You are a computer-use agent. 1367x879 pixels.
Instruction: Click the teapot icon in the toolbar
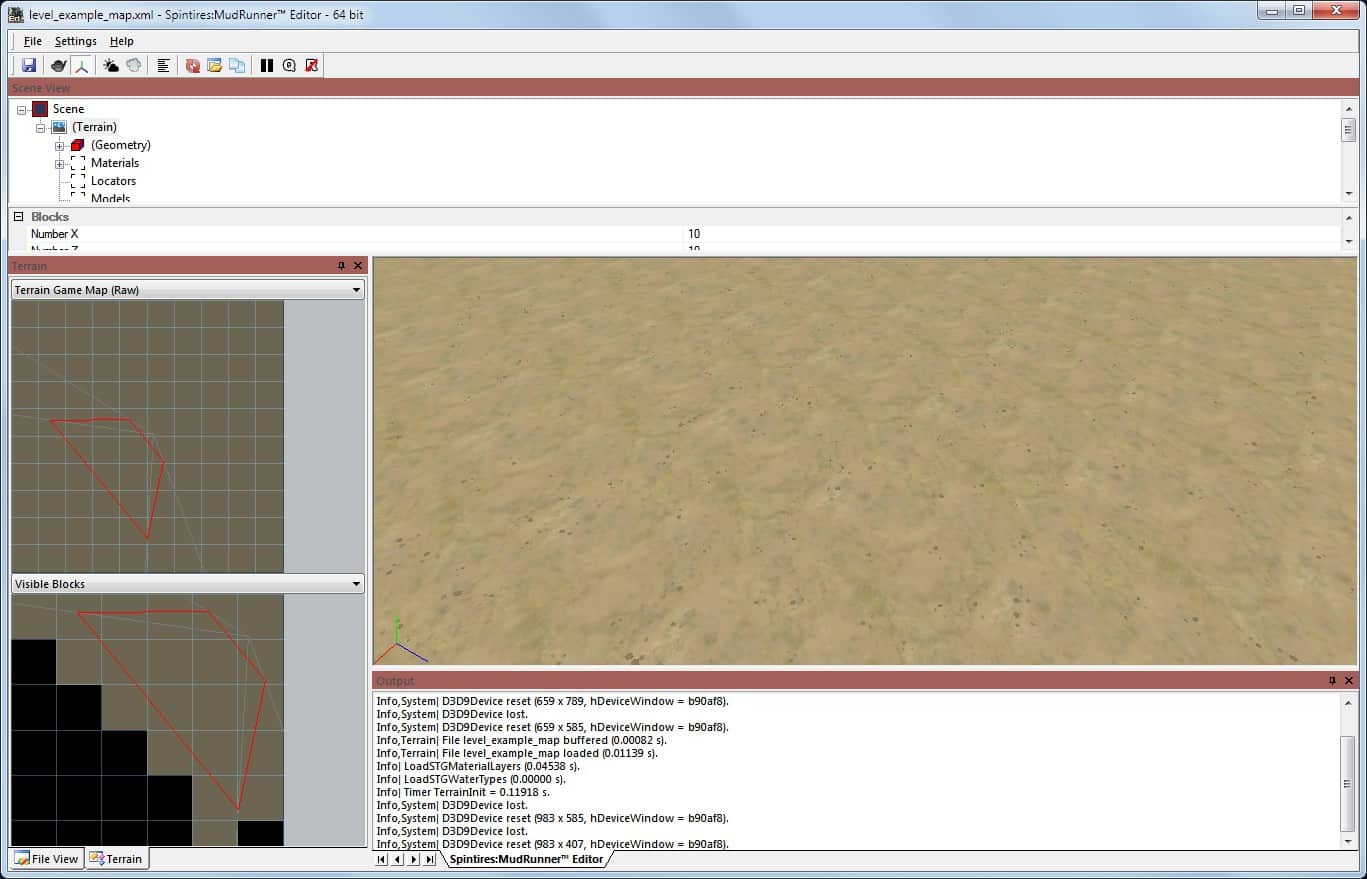pyautogui.click(x=59, y=65)
